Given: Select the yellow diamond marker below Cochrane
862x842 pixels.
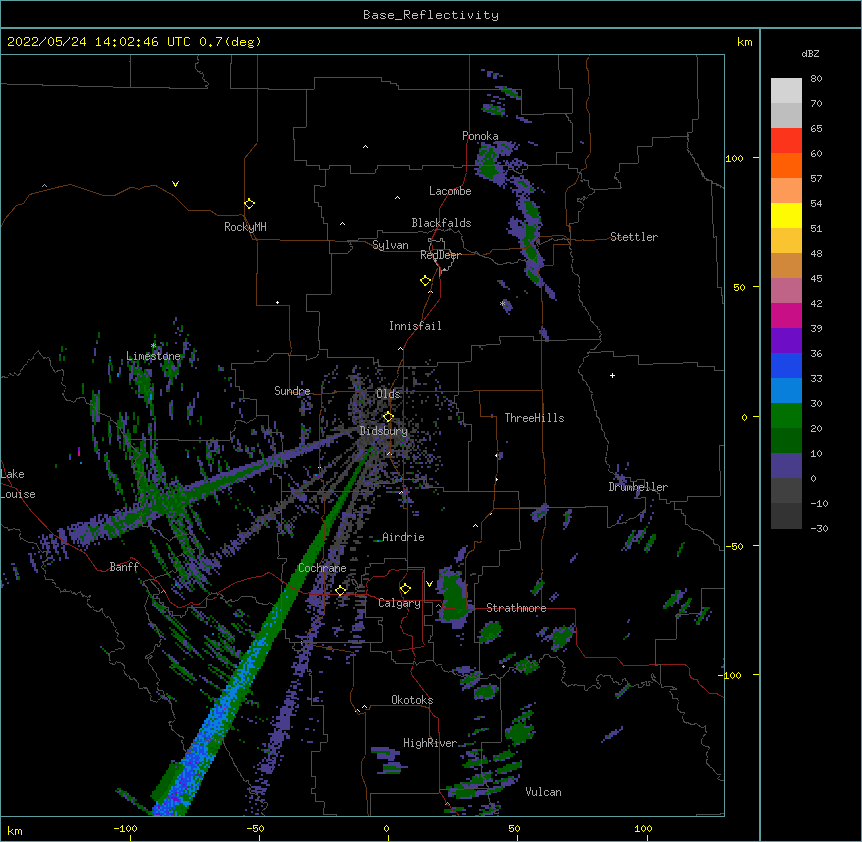Looking at the screenshot, I should pyautogui.click(x=341, y=590).
